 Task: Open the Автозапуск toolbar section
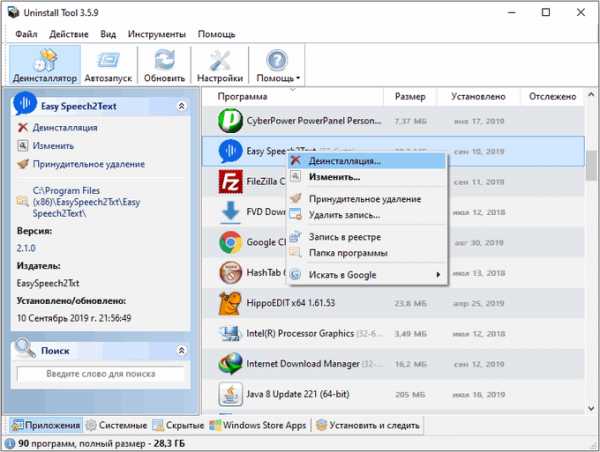click(x=108, y=65)
